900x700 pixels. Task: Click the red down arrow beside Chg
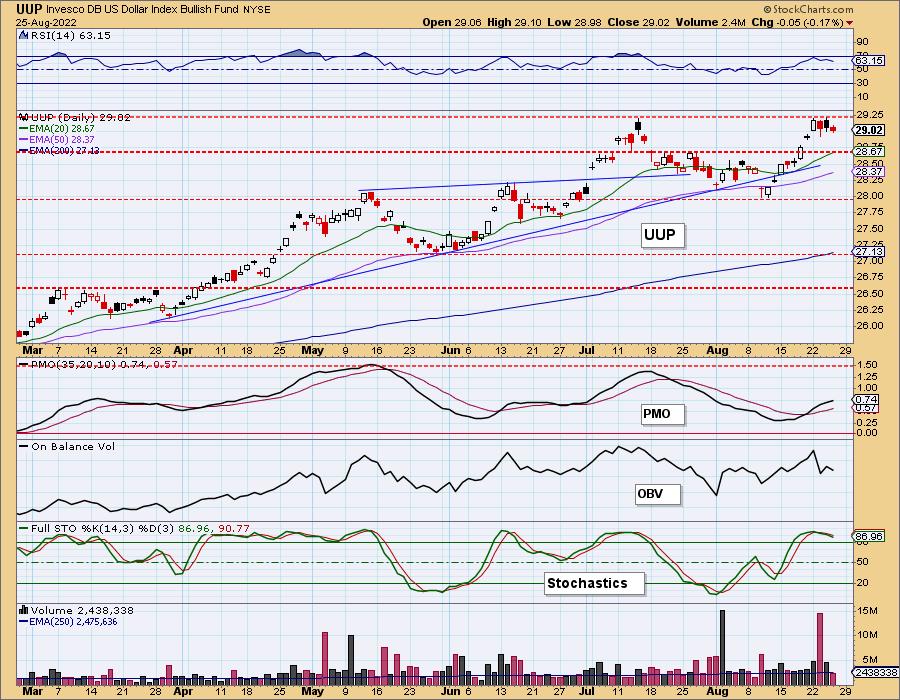click(x=849, y=23)
